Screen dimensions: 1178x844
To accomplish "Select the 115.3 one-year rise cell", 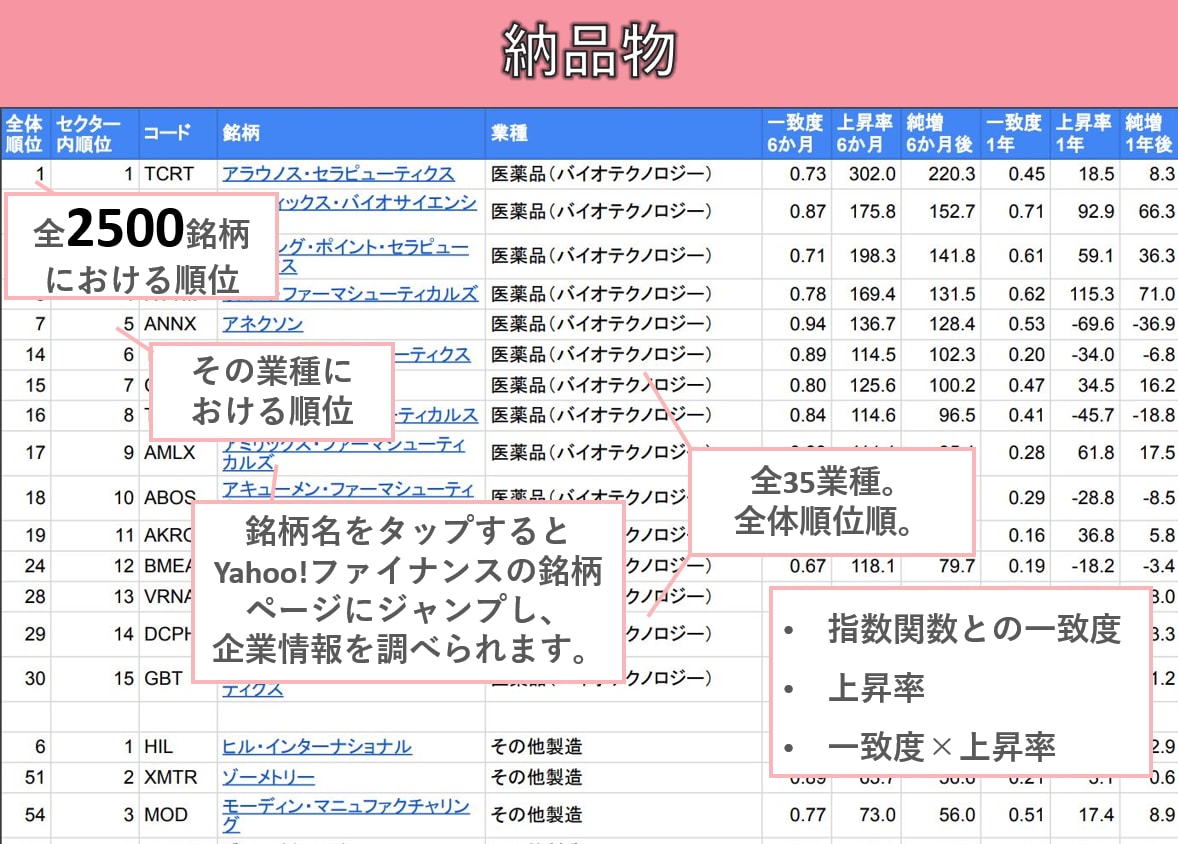I will (1084, 294).
